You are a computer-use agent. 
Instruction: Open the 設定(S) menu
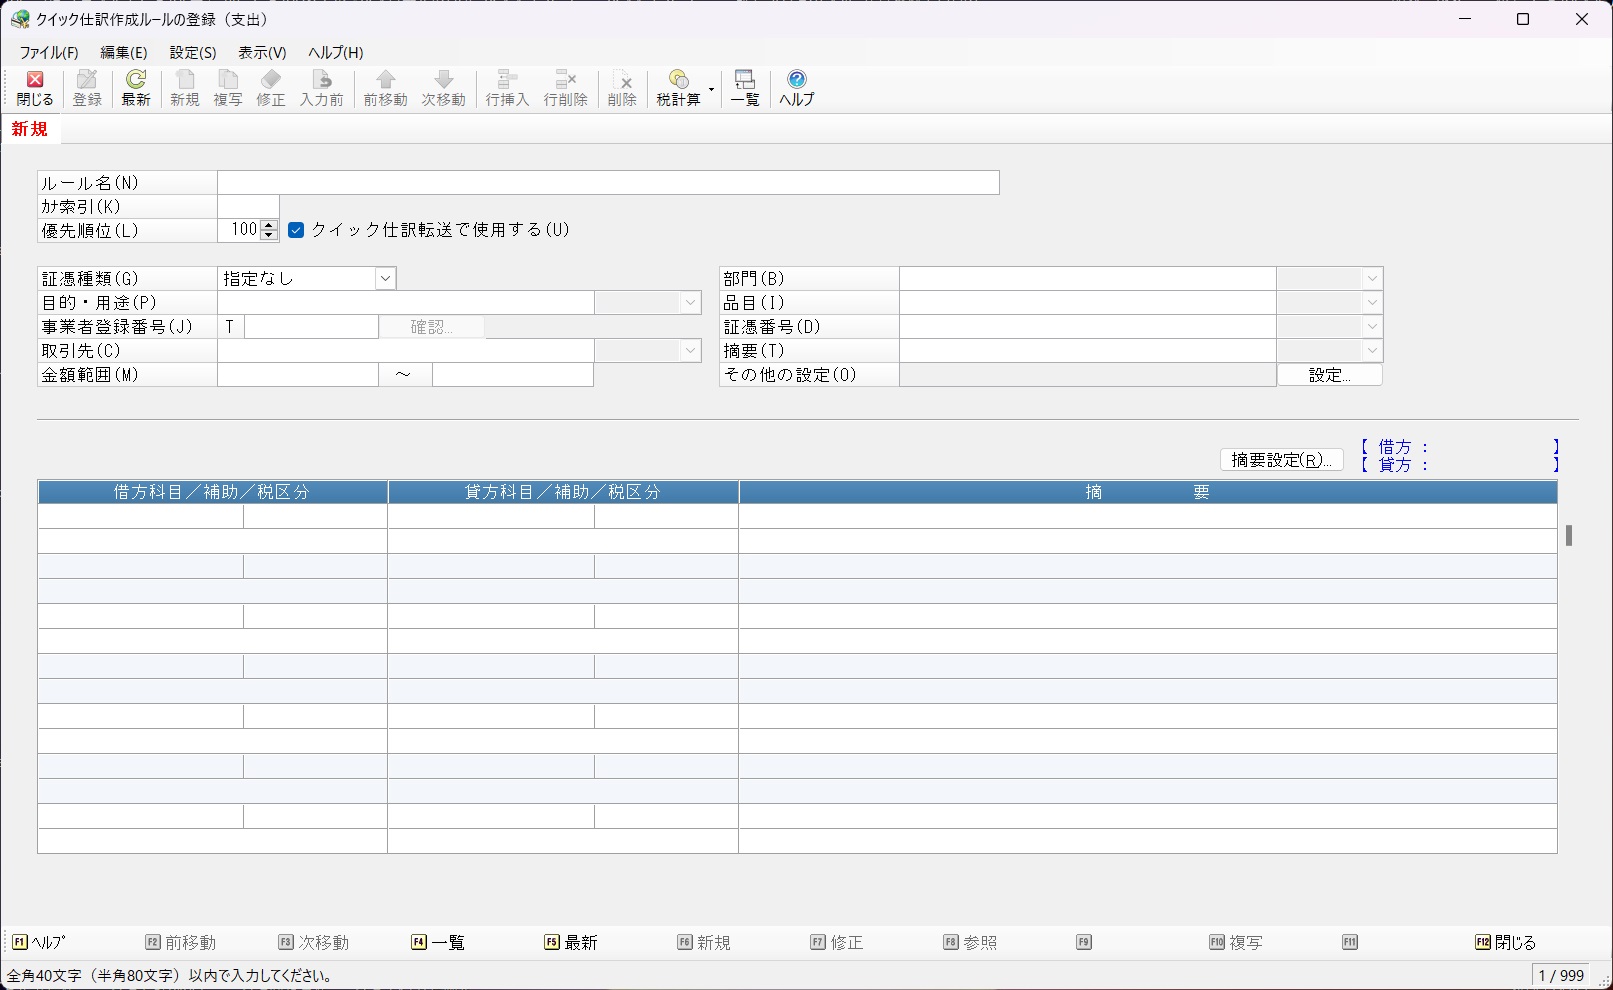point(193,53)
